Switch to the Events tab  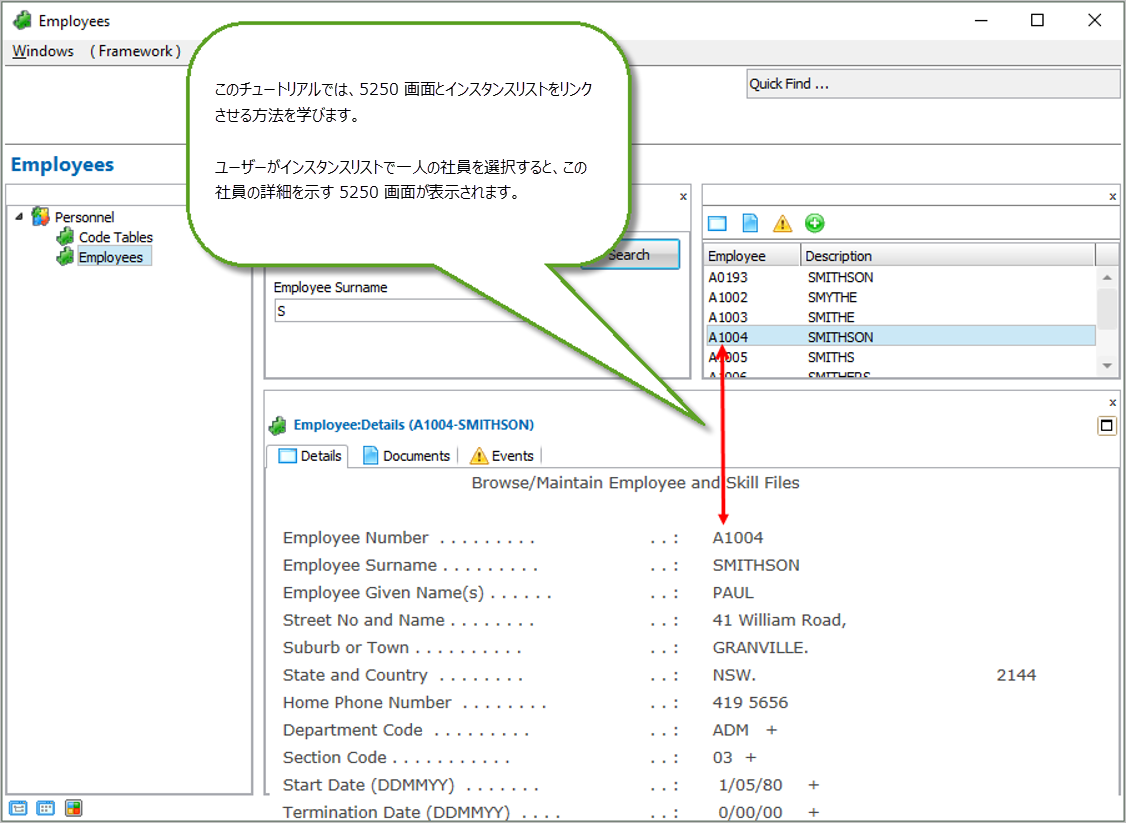pyautogui.click(x=501, y=456)
